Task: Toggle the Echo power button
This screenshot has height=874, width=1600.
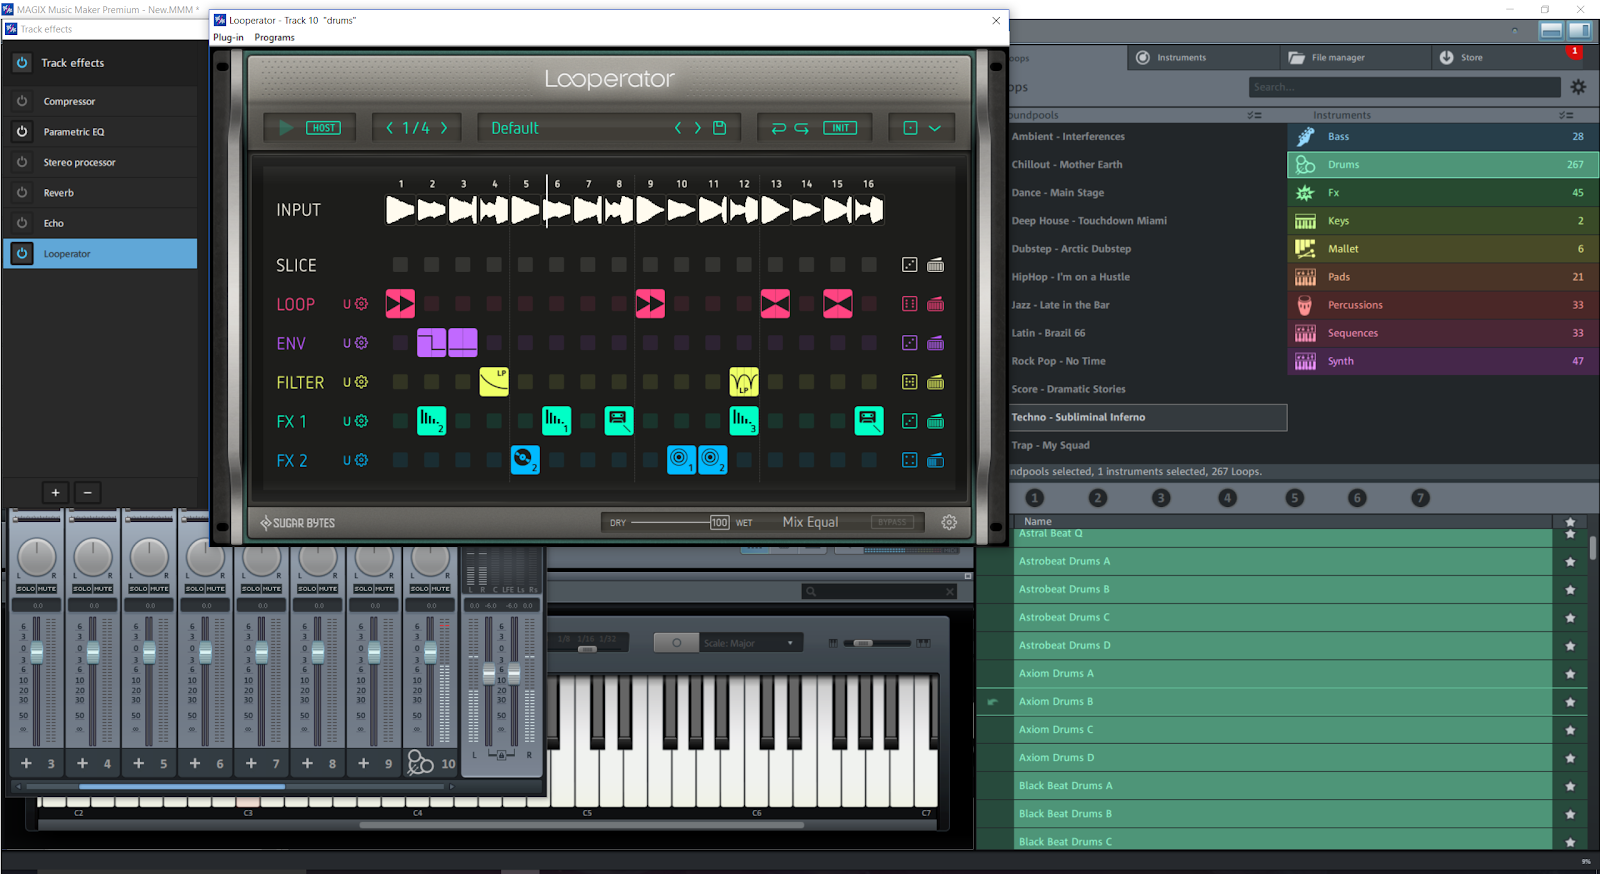Action: tap(22, 223)
